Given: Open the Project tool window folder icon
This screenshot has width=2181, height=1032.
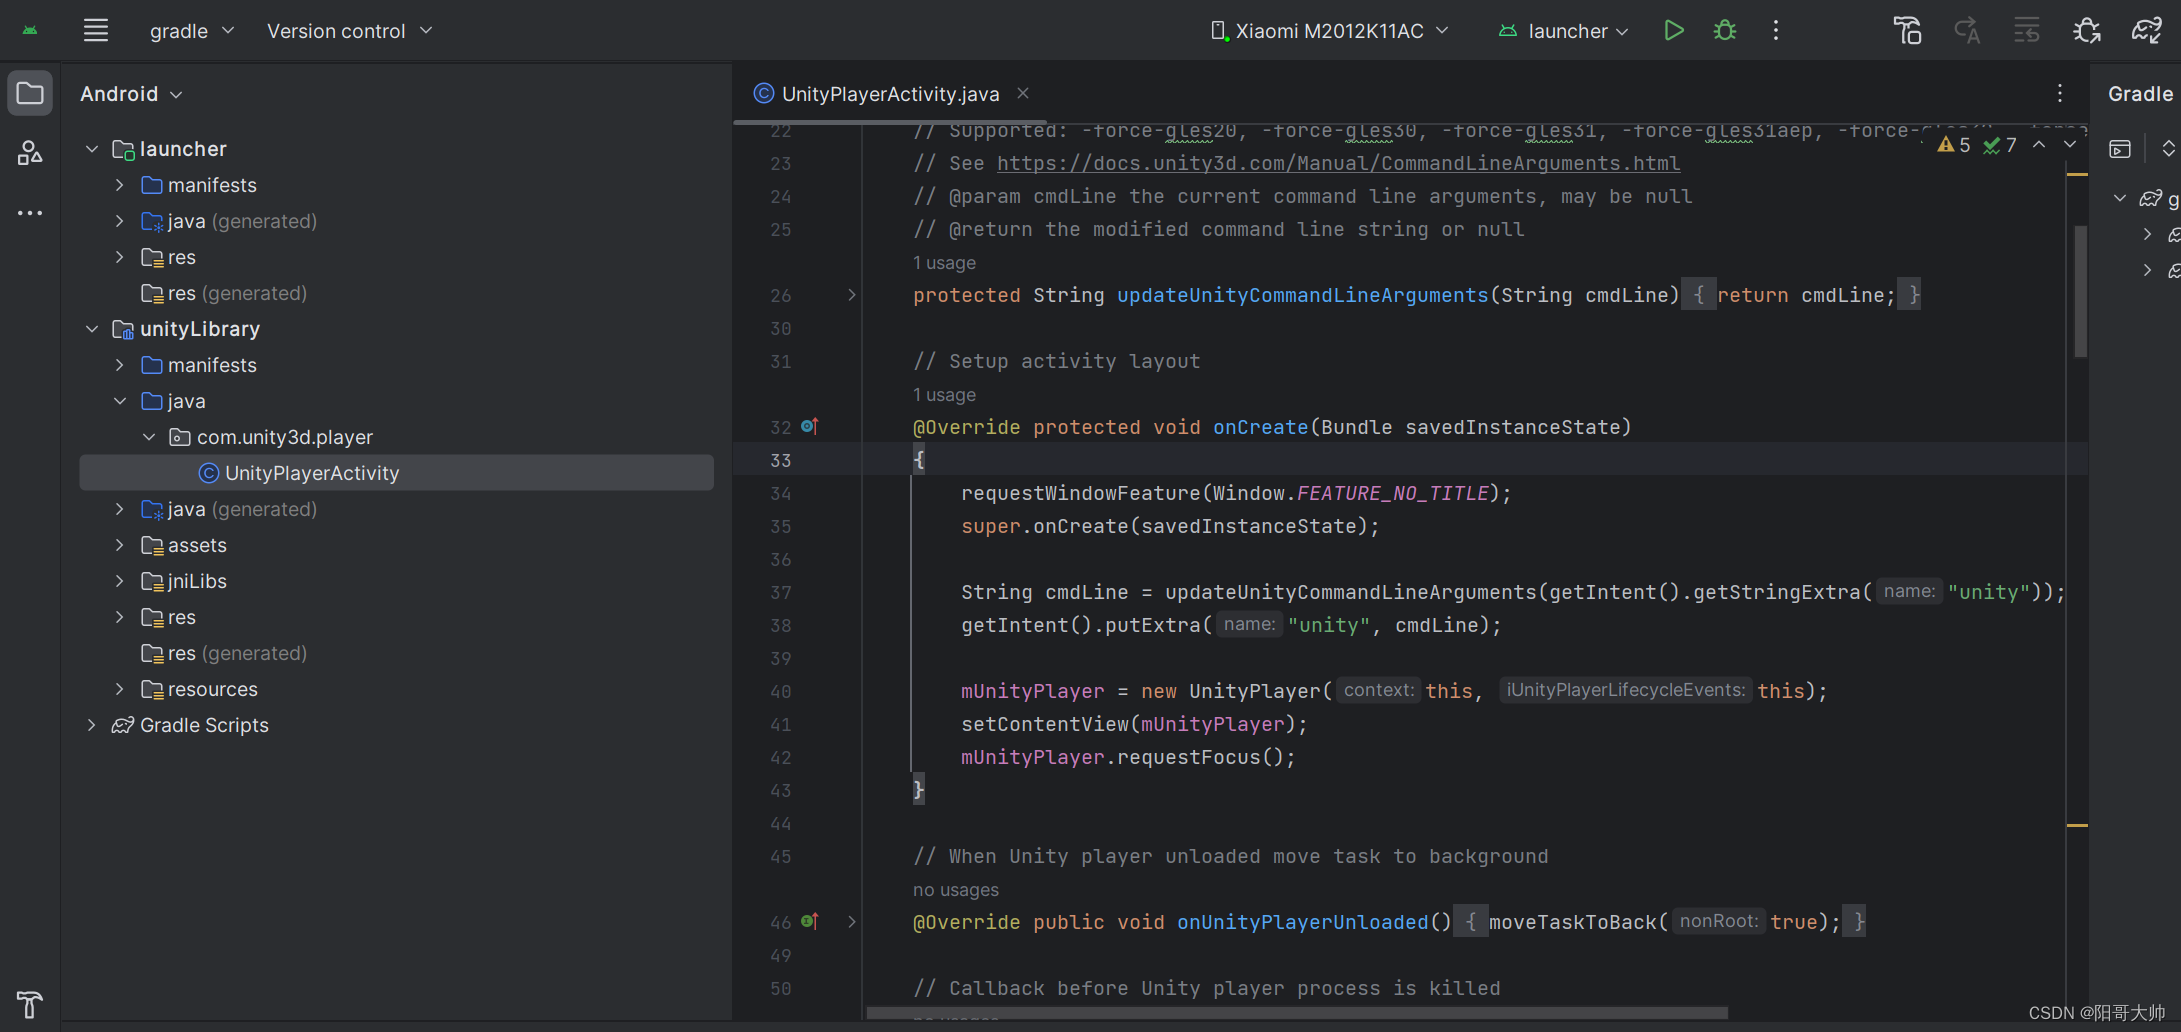Looking at the screenshot, I should coord(30,94).
